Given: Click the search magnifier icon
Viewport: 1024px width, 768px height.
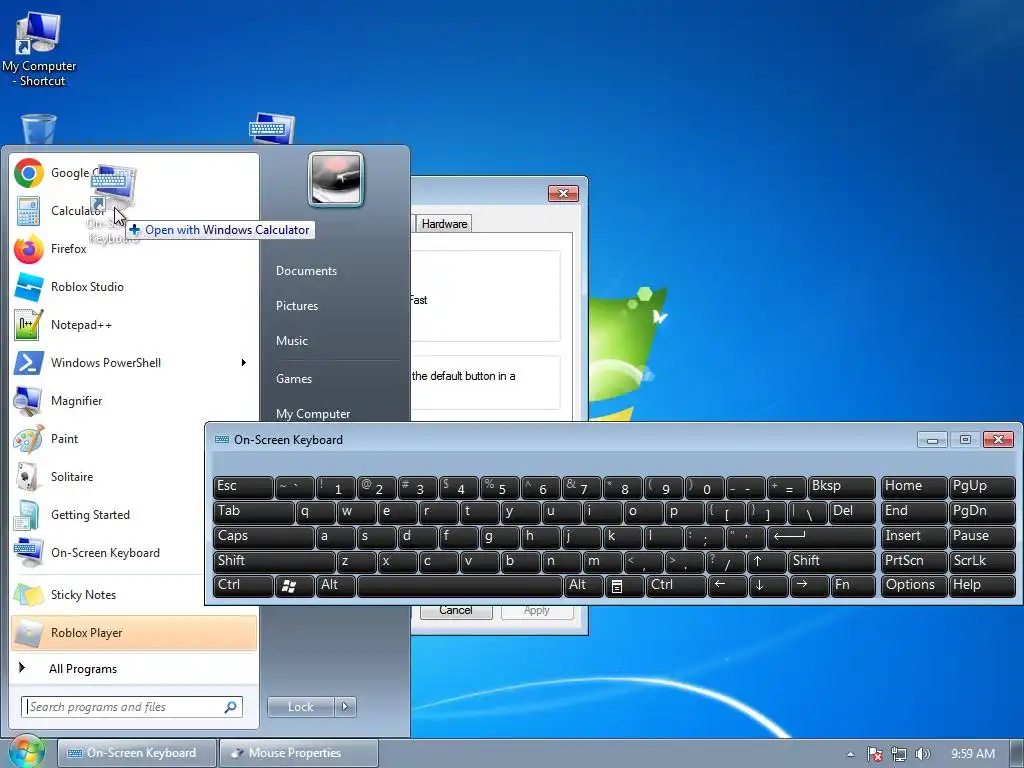Looking at the screenshot, I should 231,707.
